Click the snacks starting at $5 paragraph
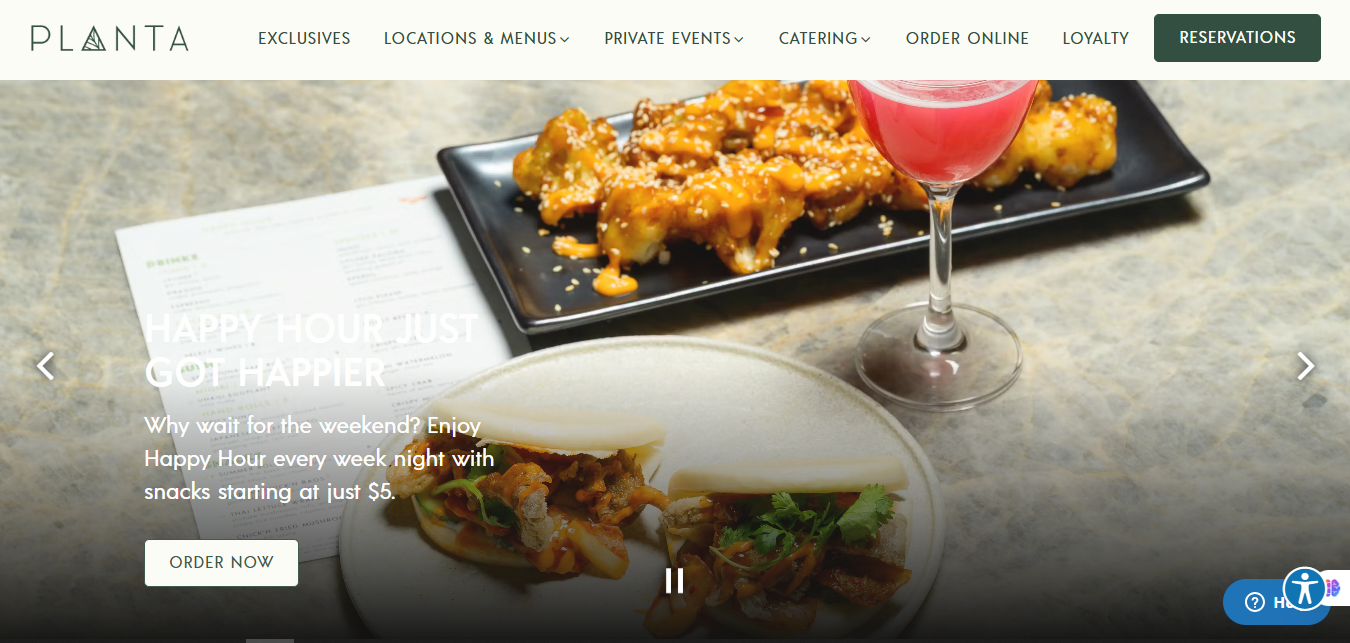Image resolution: width=1350 pixels, height=643 pixels. click(319, 458)
